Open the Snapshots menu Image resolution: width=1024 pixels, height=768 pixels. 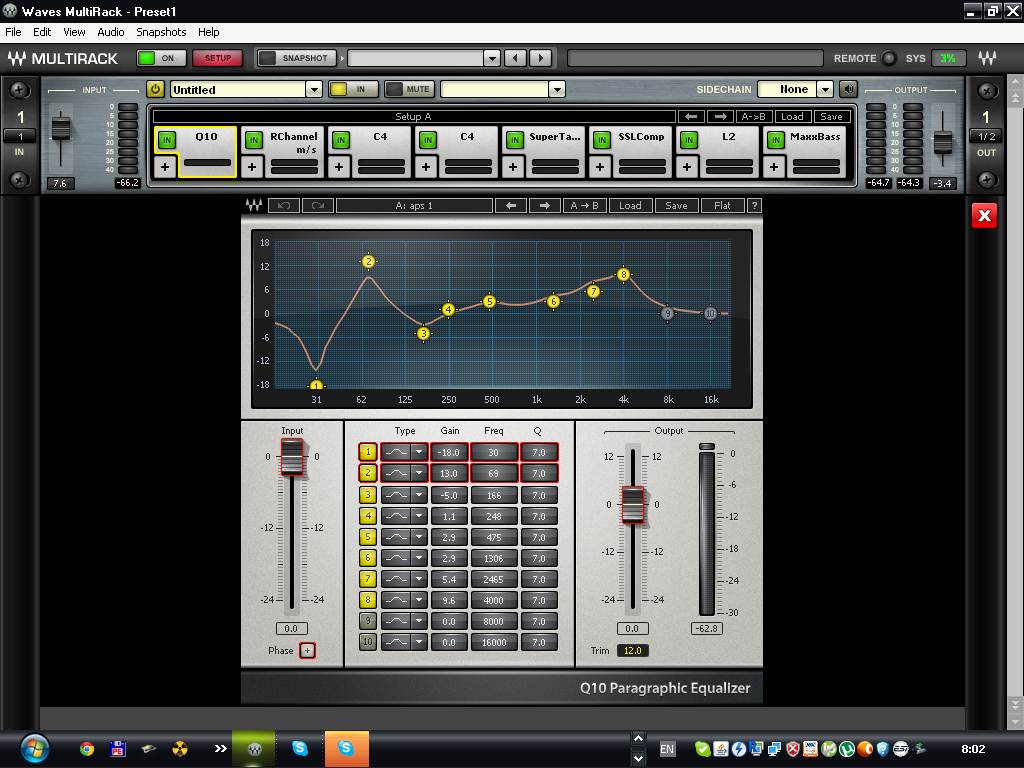tap(161, 32)
